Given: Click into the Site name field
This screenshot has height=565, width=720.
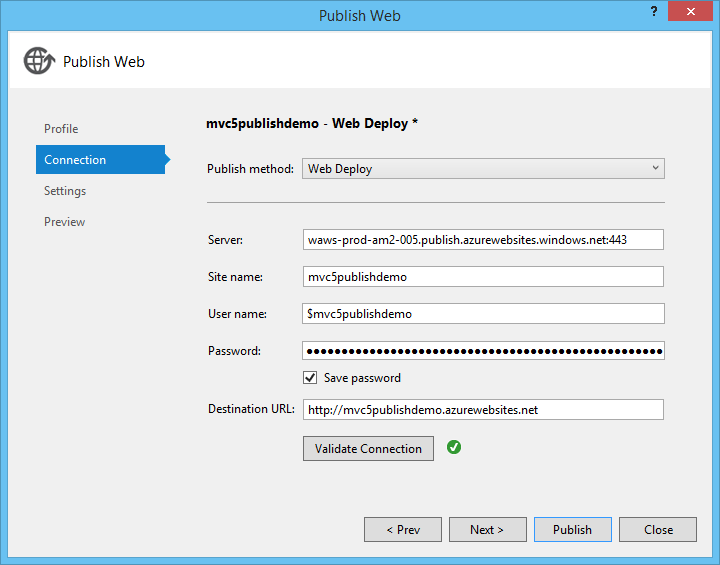Looking at the screenshot, I should 483,277.
